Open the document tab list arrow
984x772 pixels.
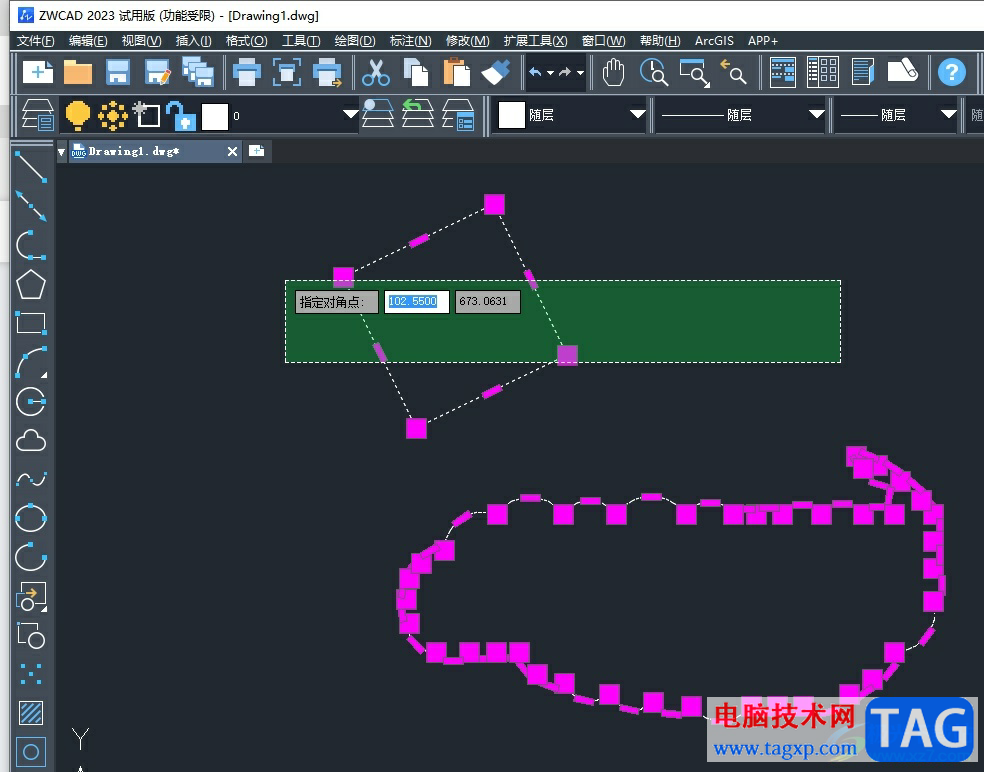(x=62, y=152)
